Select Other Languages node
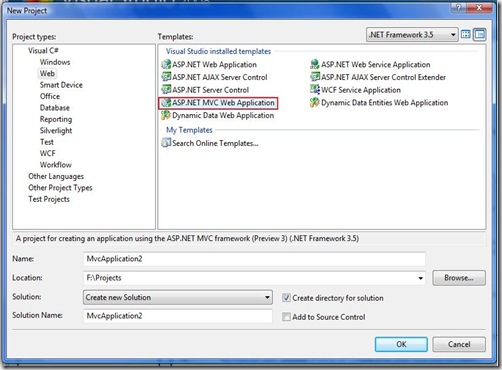 tap(56, 176)
